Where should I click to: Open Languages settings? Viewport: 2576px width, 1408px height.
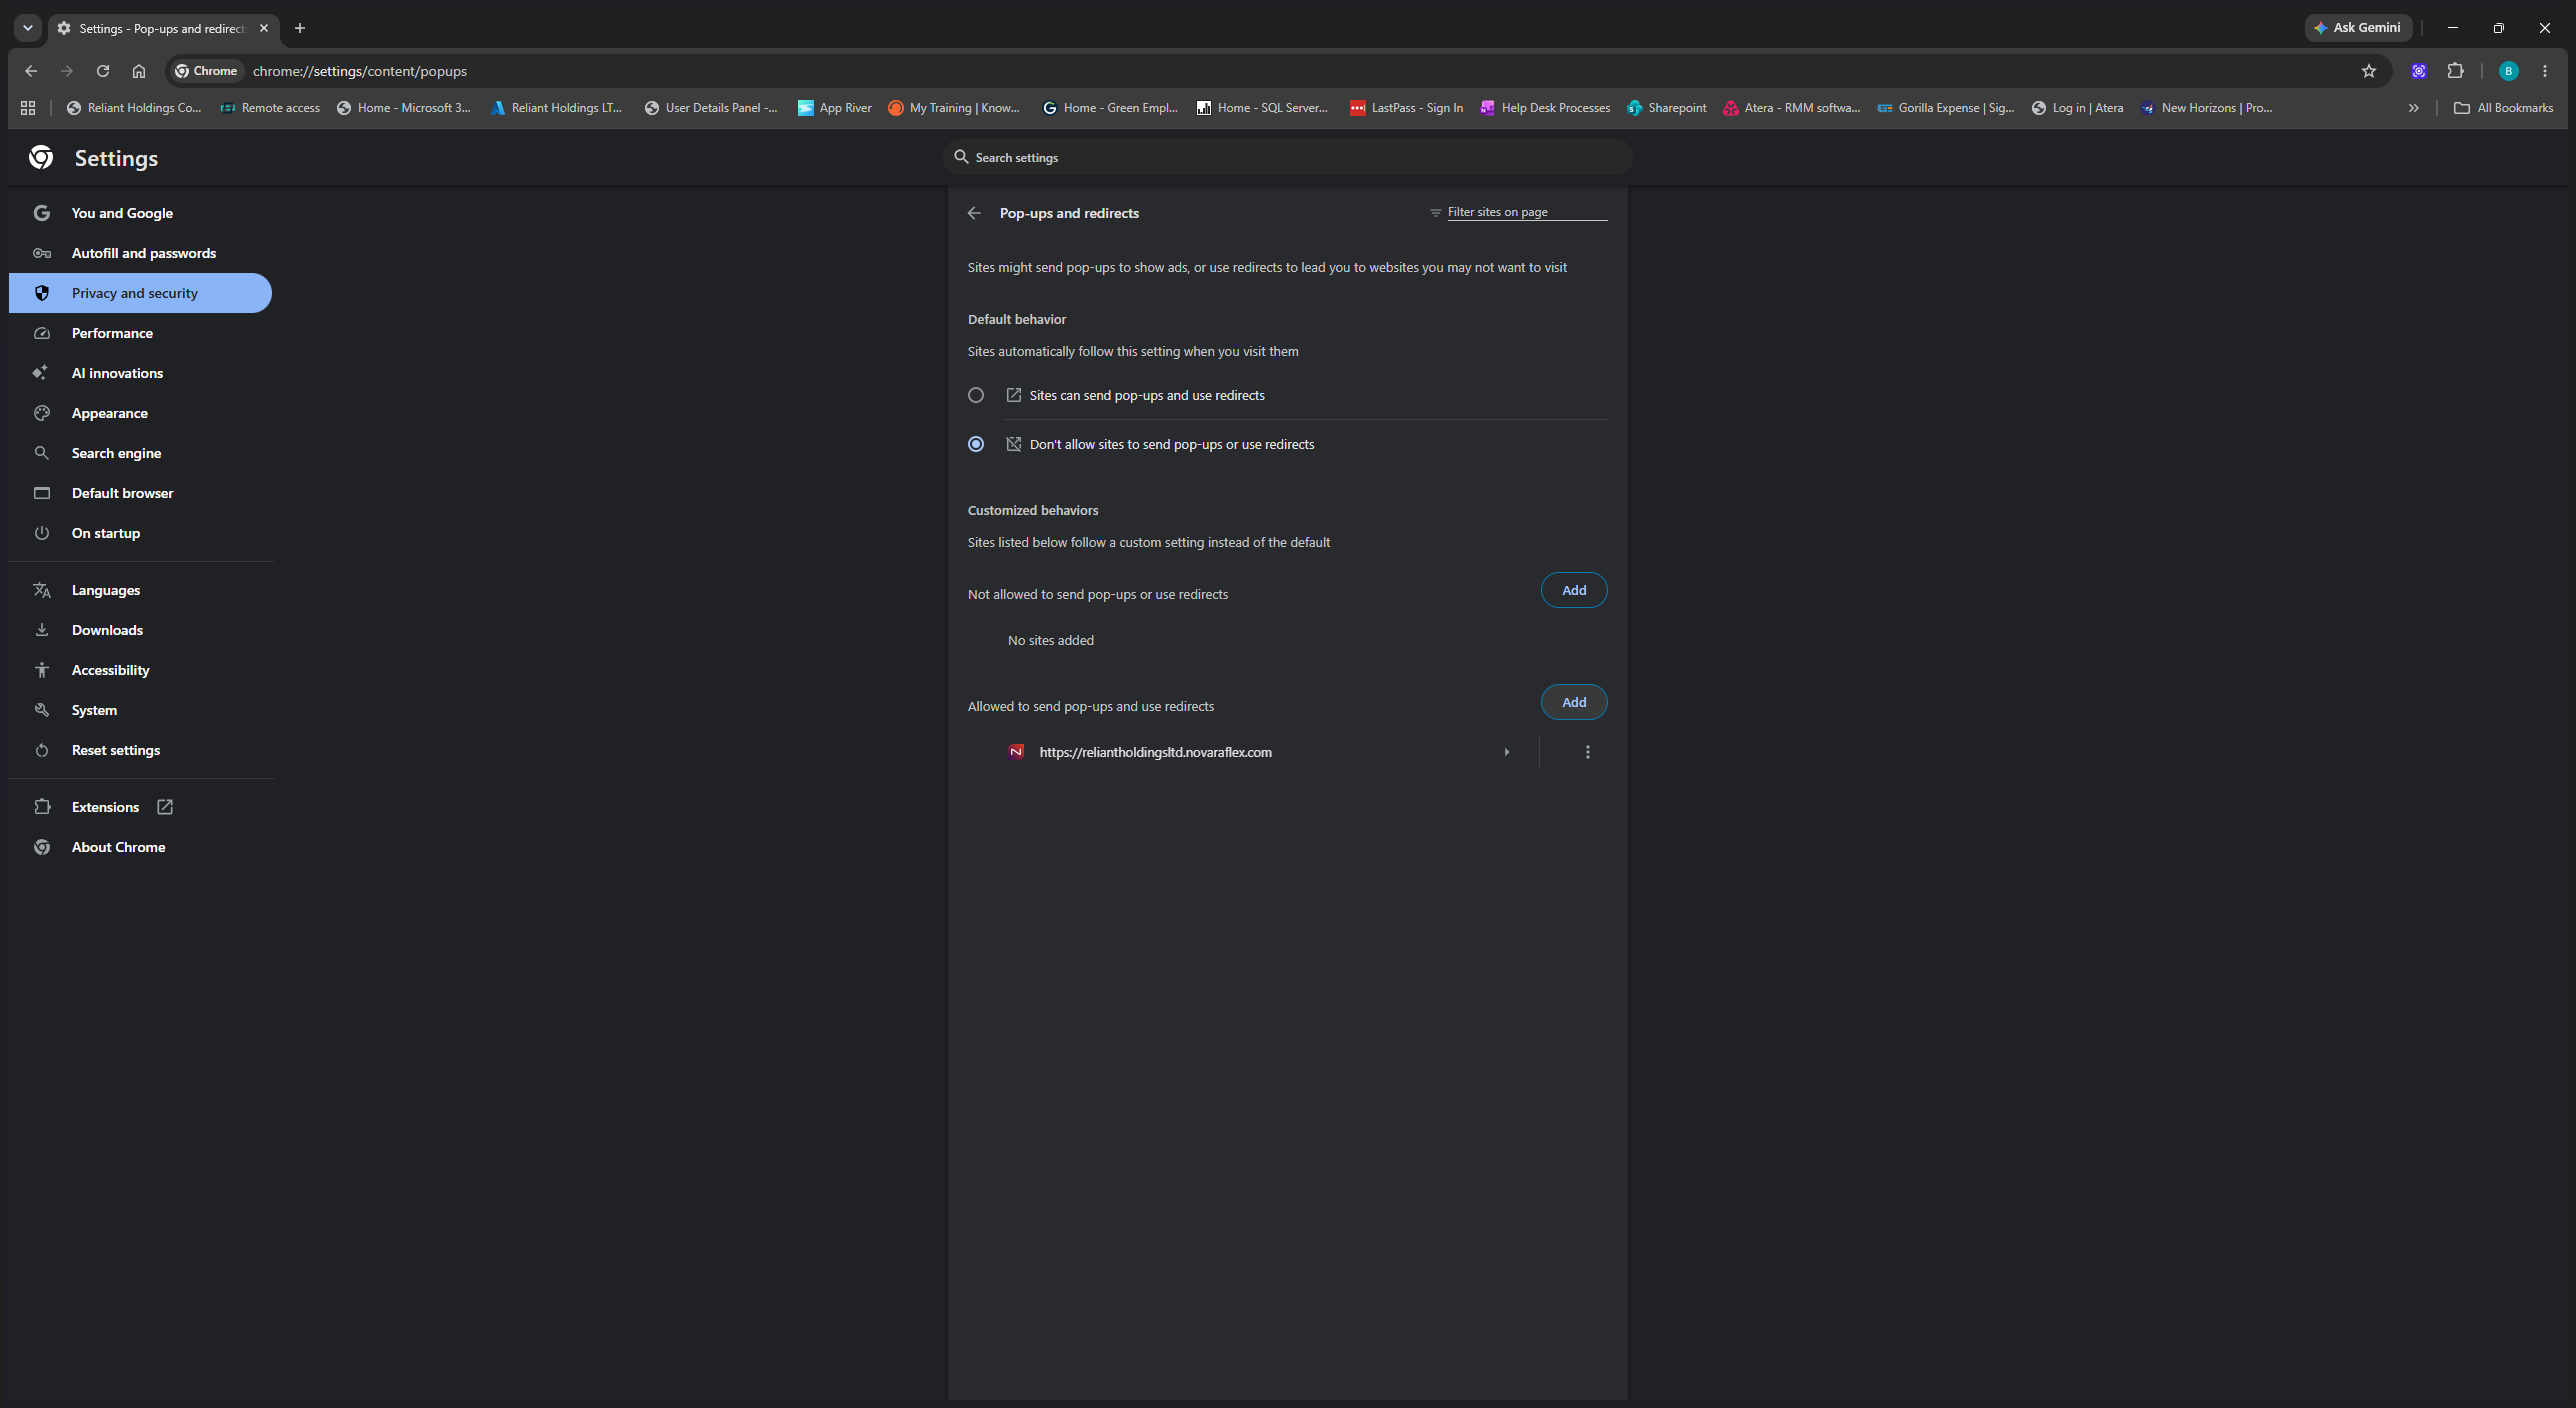click(x=140, y=590)
